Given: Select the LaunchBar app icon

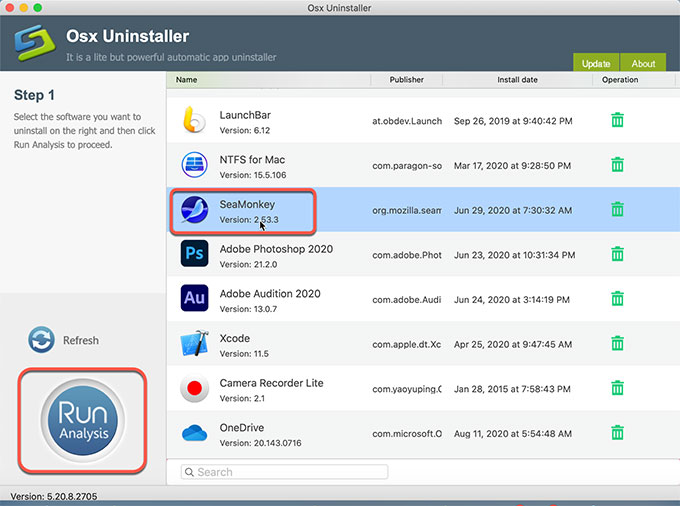Looking at the screenshot, I should (x=194, y=120).
